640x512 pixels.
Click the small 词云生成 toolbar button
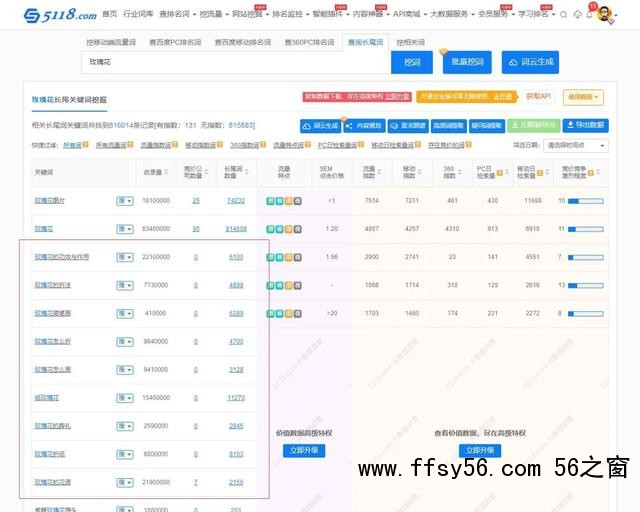point(321,126)
